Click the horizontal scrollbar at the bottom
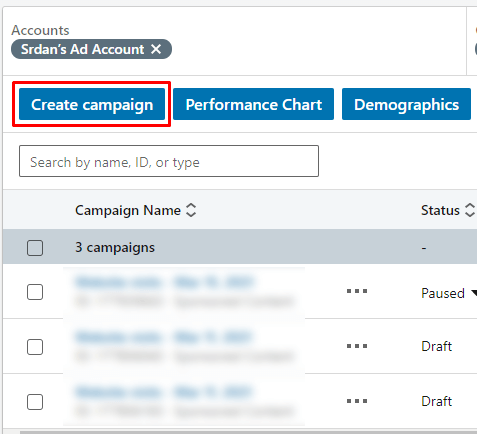 (x=248, y=432)
